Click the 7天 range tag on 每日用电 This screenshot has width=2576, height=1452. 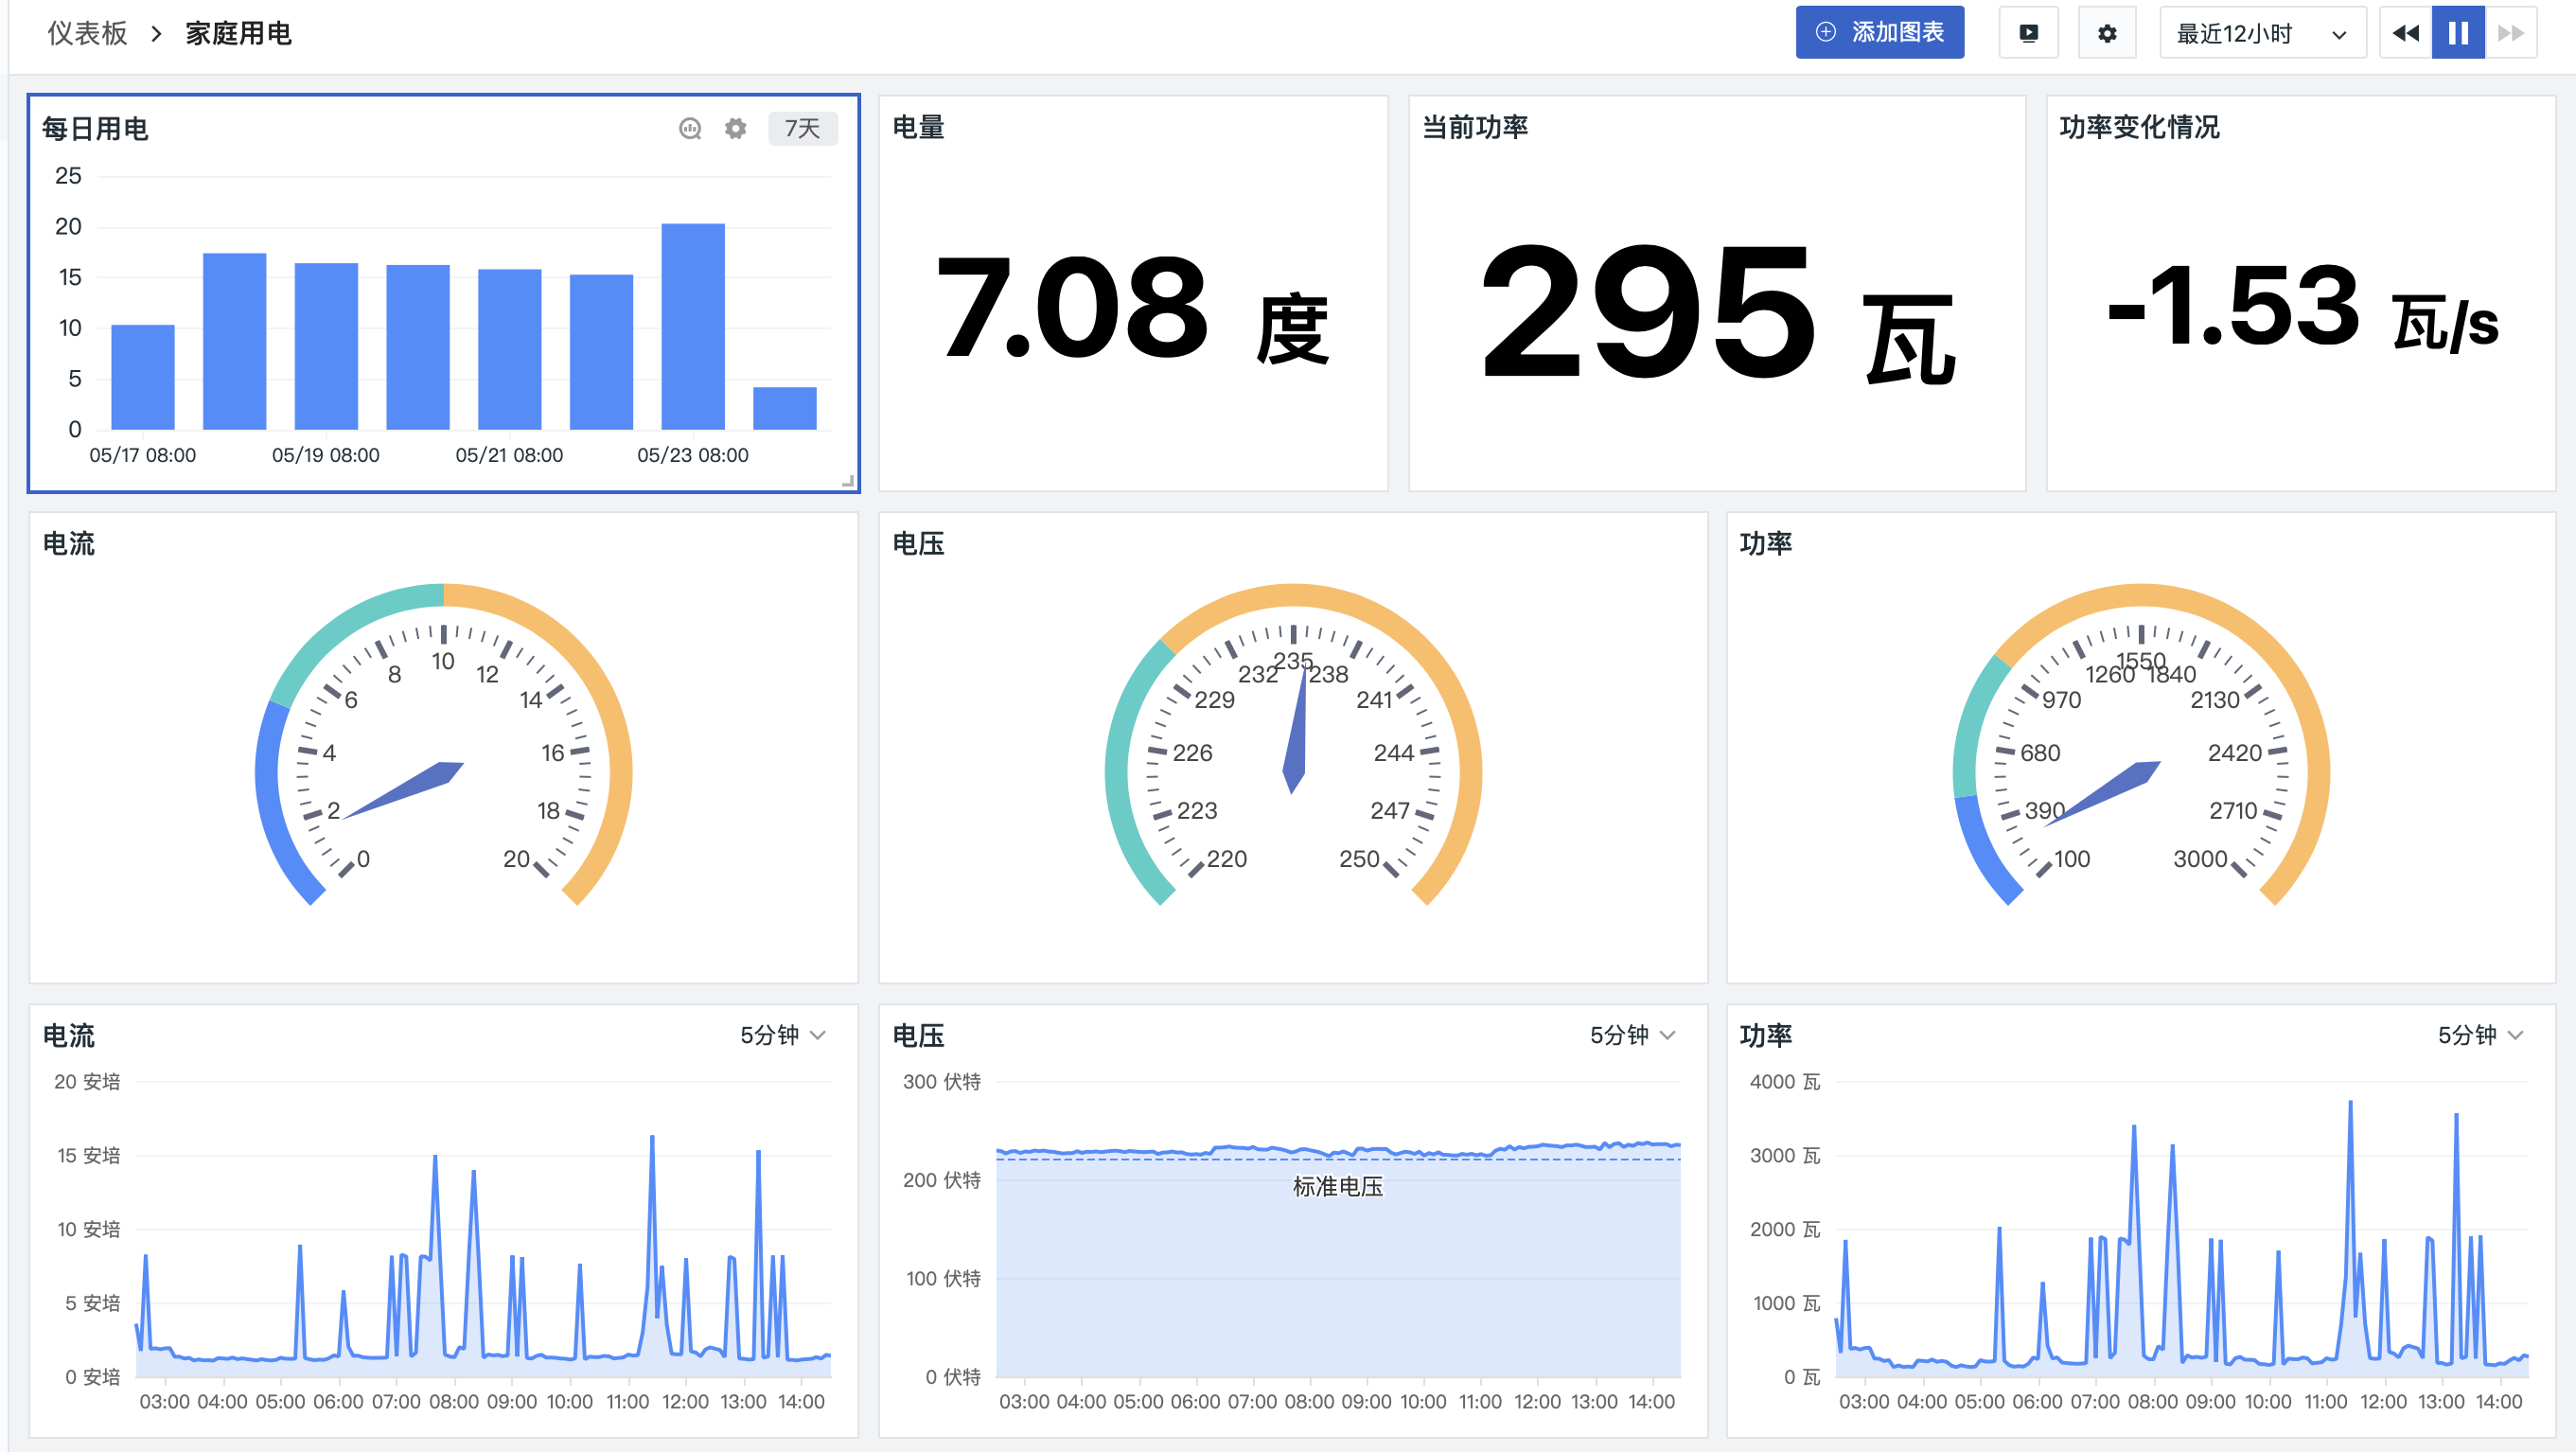802,128
